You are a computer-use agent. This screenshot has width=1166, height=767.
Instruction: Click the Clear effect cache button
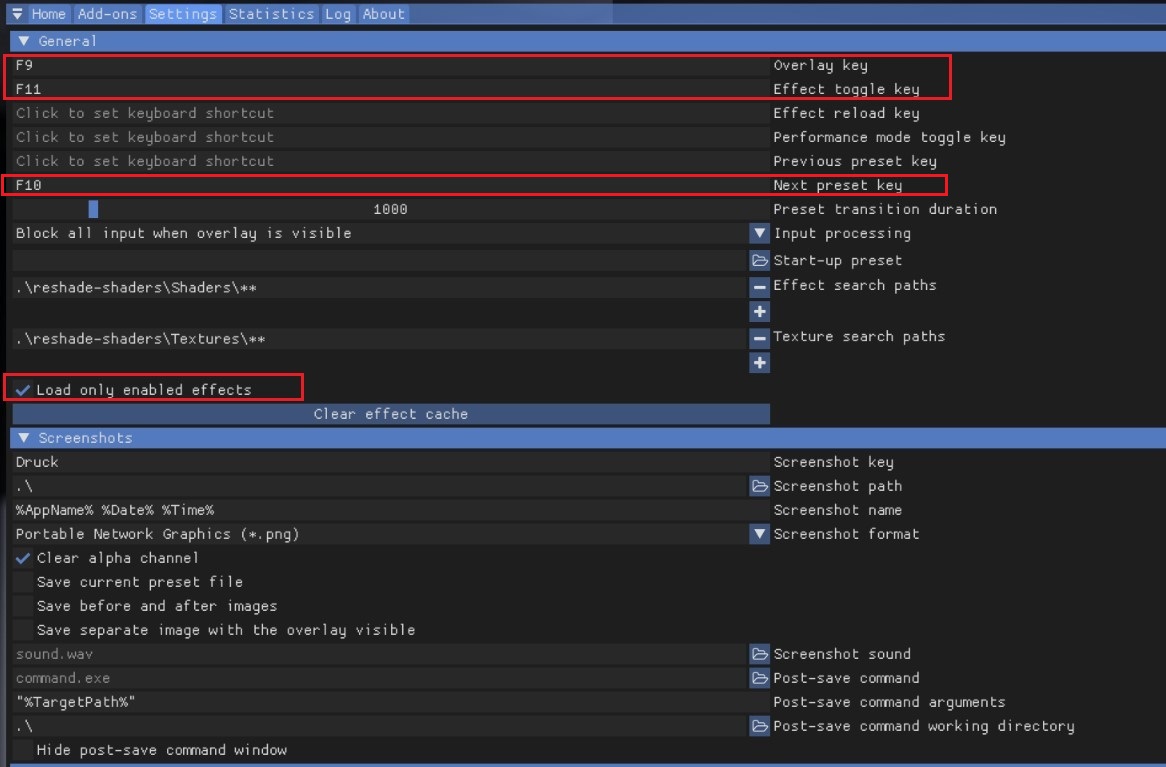coord(390,414)
